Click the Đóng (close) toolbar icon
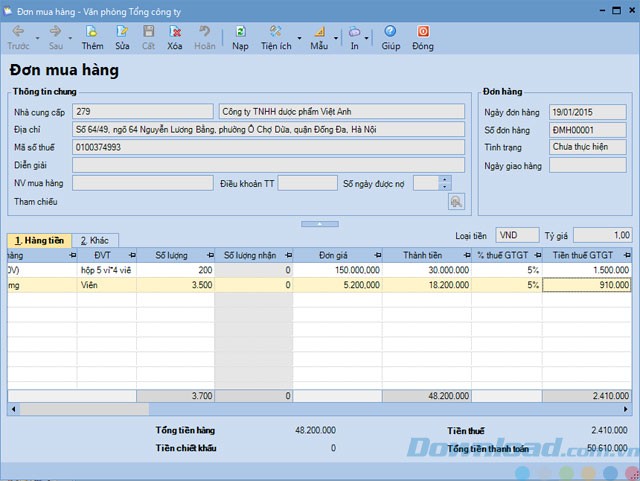 pos(422,32)
